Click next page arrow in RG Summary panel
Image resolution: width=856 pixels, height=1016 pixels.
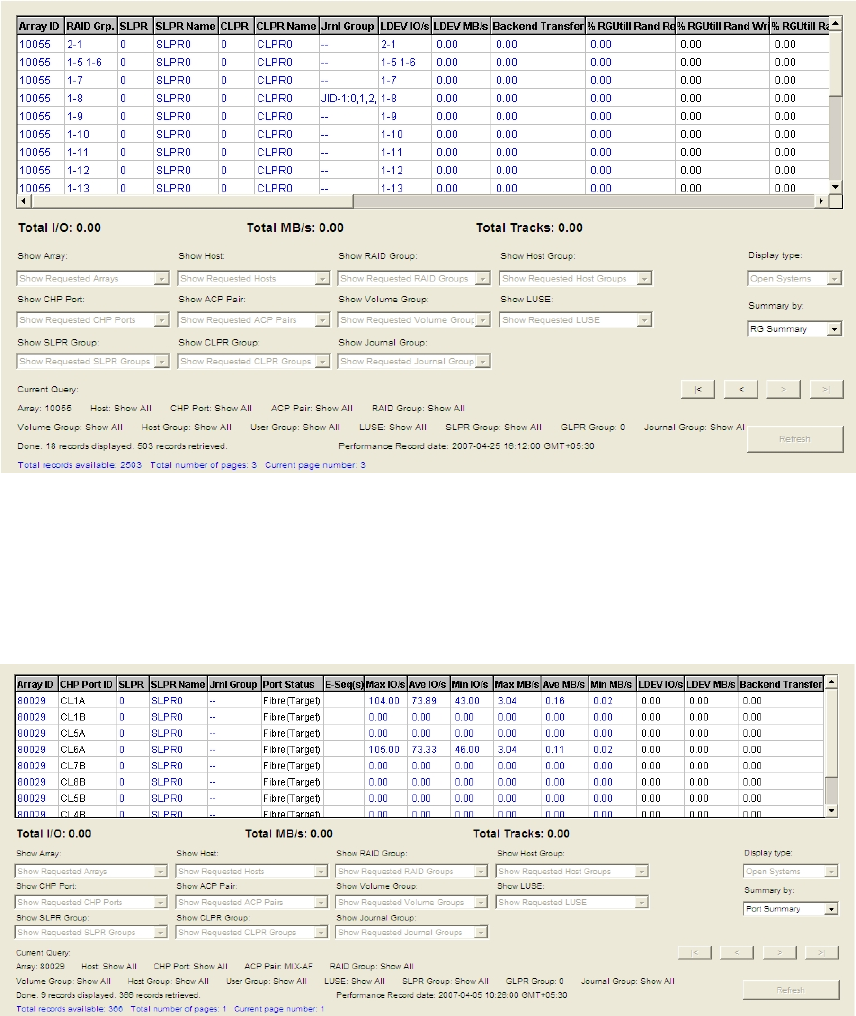(783, 388)
